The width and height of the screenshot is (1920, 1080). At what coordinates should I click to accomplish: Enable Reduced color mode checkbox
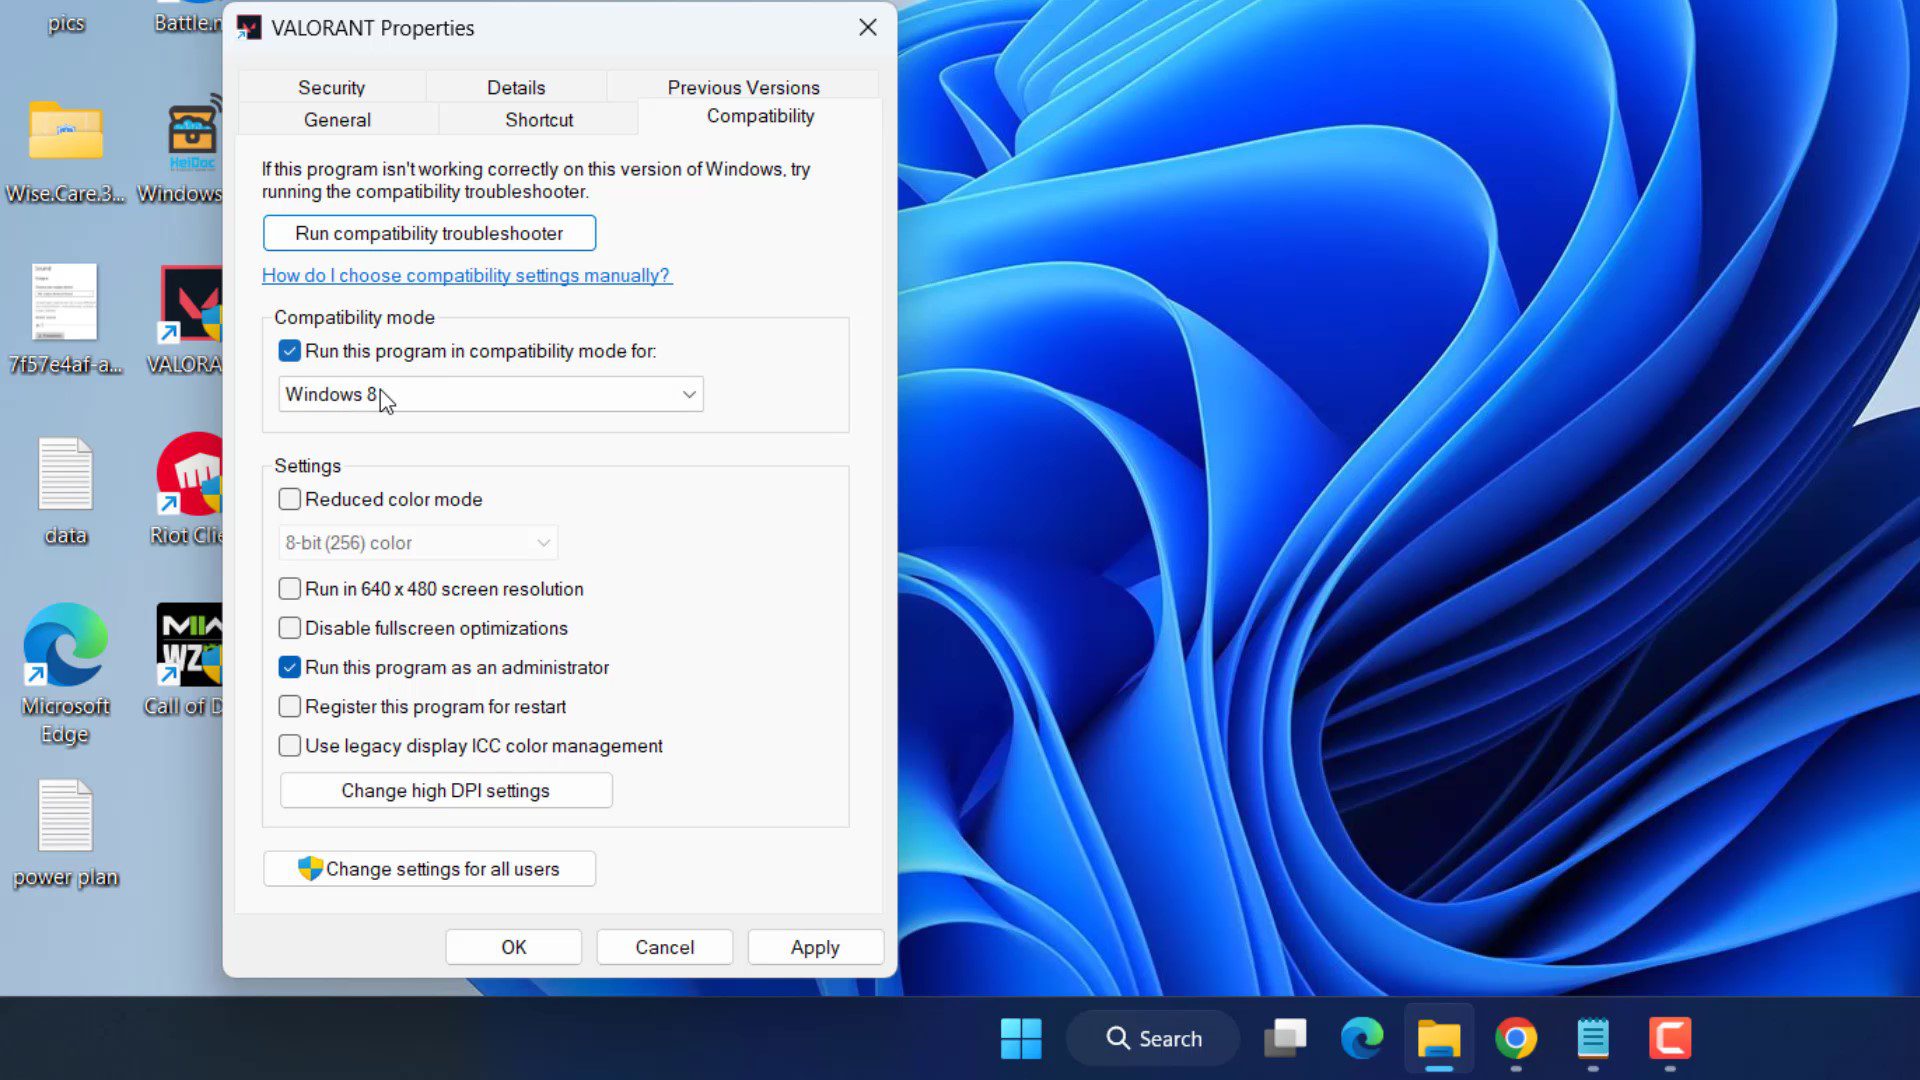289,499
